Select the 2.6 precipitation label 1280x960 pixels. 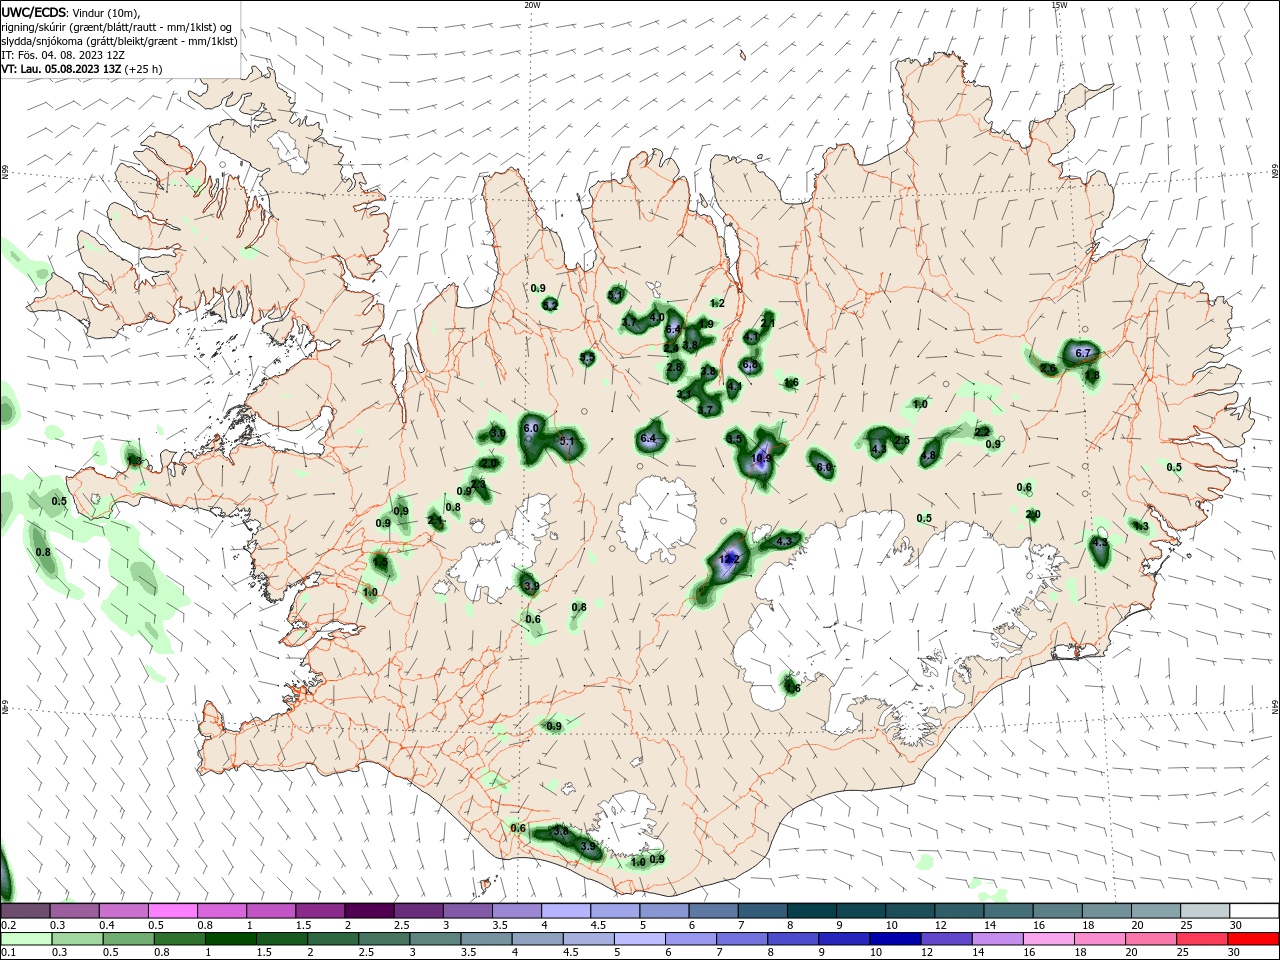tap(1048, 369)
